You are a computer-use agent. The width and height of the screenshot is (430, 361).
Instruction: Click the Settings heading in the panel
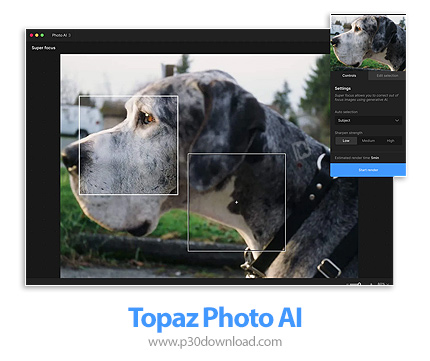coord(343,88)
